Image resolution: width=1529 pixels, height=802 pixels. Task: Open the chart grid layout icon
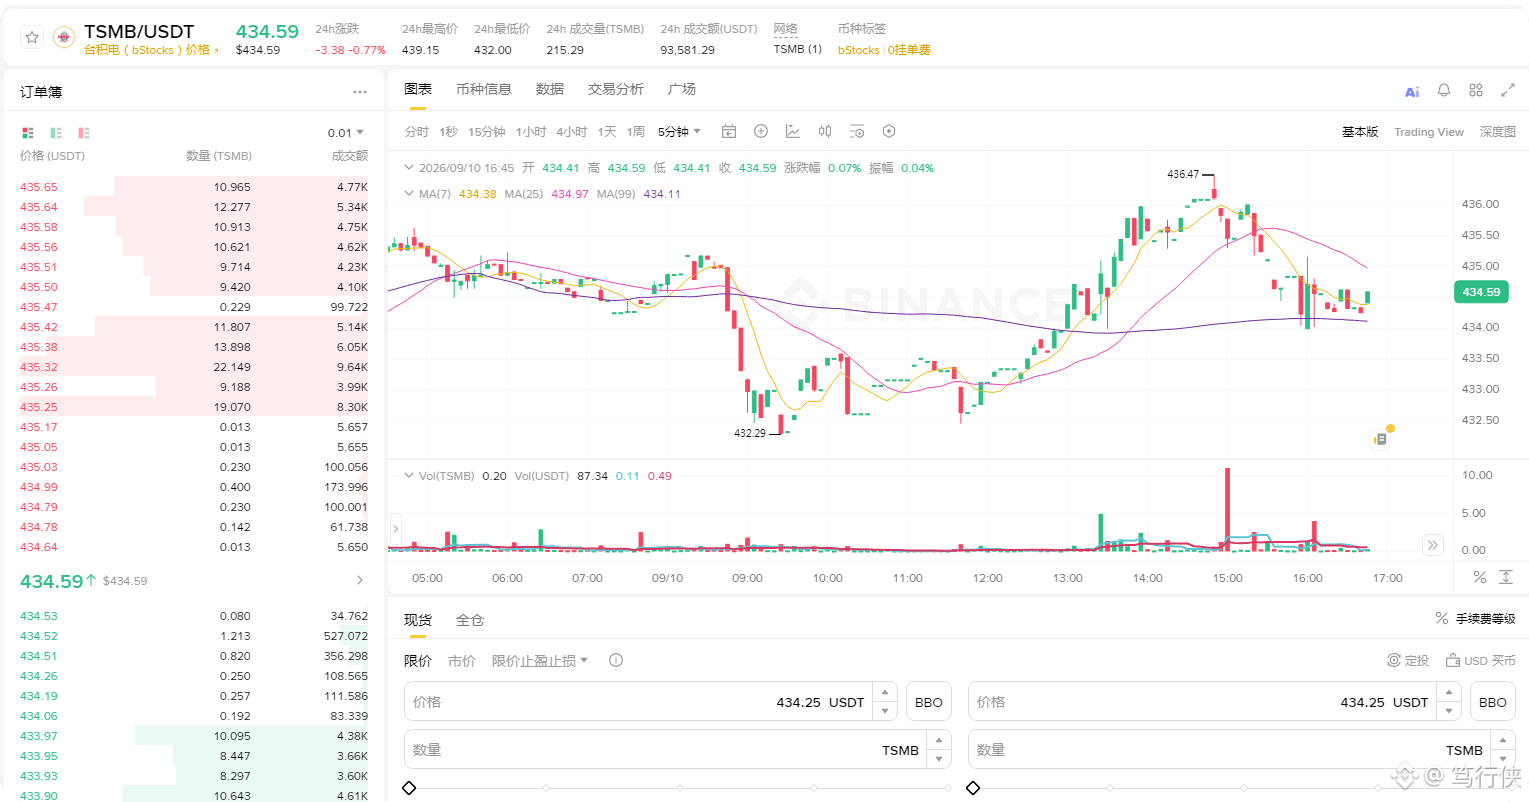point(1476,90)
